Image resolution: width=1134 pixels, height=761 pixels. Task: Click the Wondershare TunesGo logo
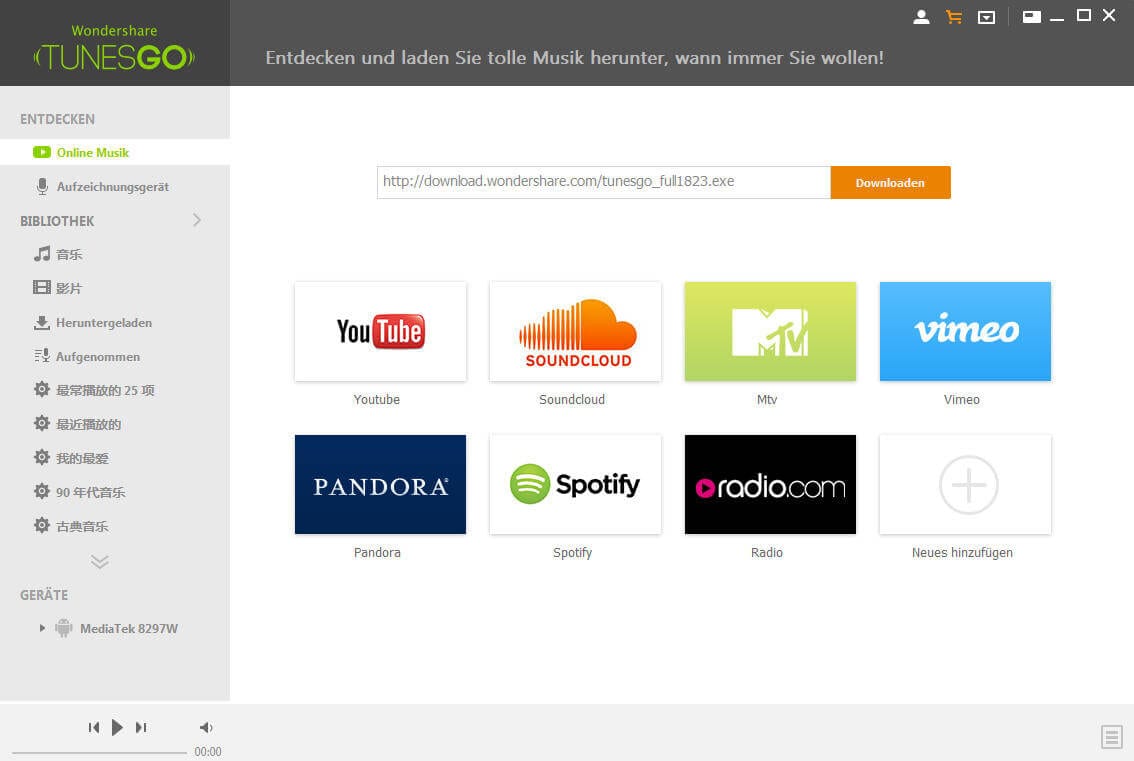click(x=114, y=48)
